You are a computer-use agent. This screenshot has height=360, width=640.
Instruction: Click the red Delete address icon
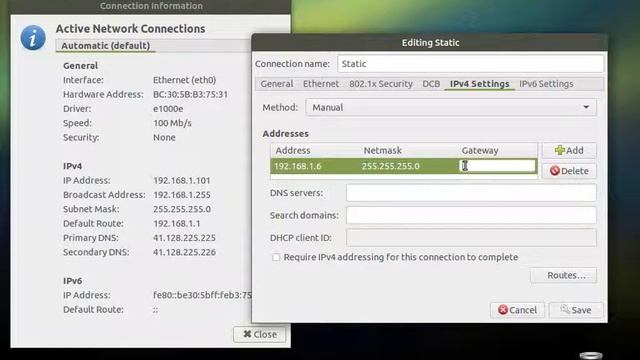click(554, 171)
